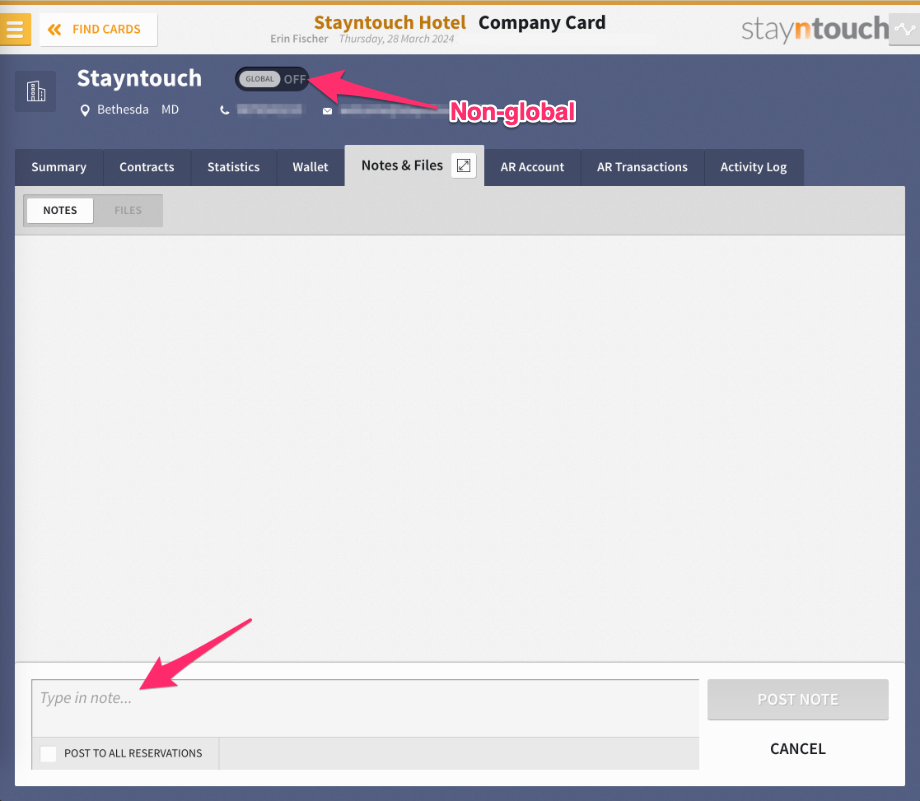The height and width of the screenshot is (801, 920).
Task: Toggle the Global switch on
Action: click(272, 79)
